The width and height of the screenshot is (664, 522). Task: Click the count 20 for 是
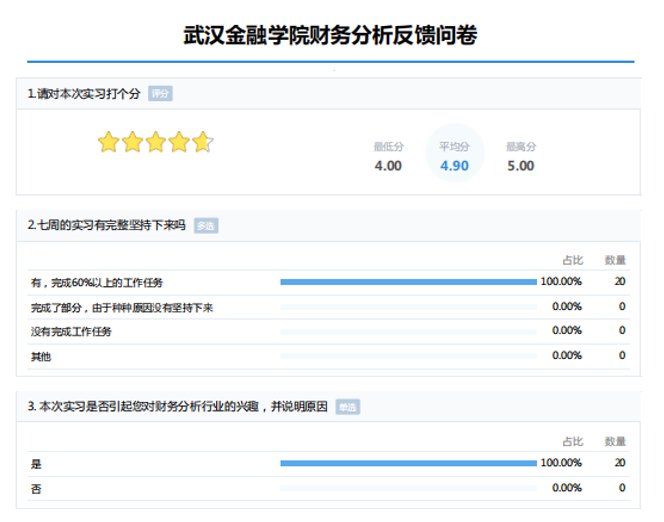(x=620, y=463)
